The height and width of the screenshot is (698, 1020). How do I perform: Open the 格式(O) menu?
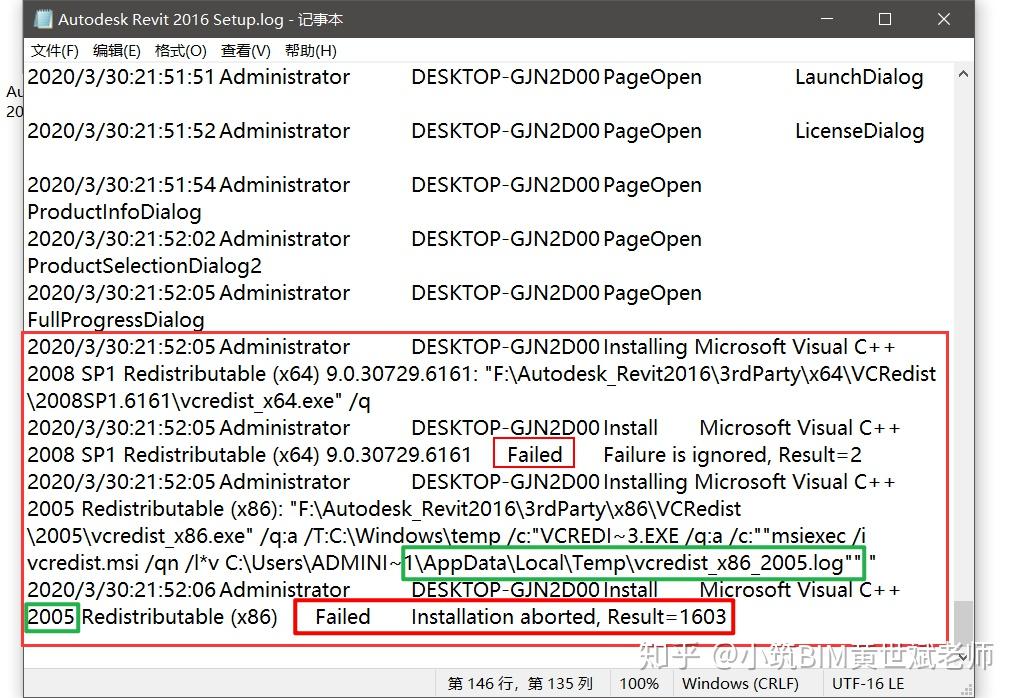(x=180, y=51)
